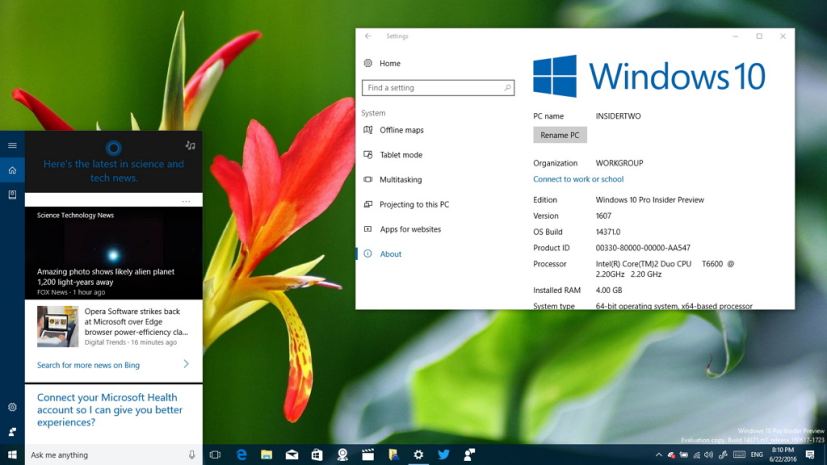Click Windows 10 Pro Insider Preview text
Viewport: 827px width, 465px height.
pos(650,200)
